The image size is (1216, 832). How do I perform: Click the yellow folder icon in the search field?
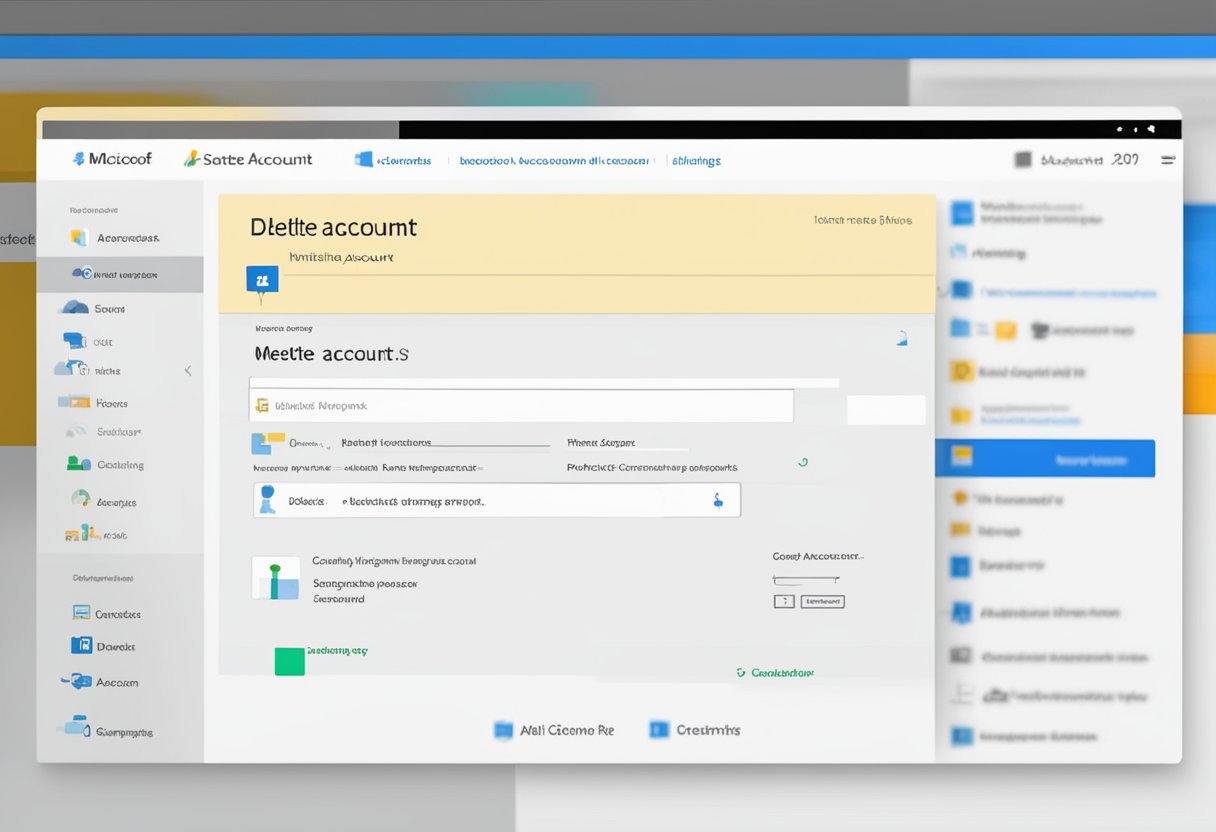262,406
